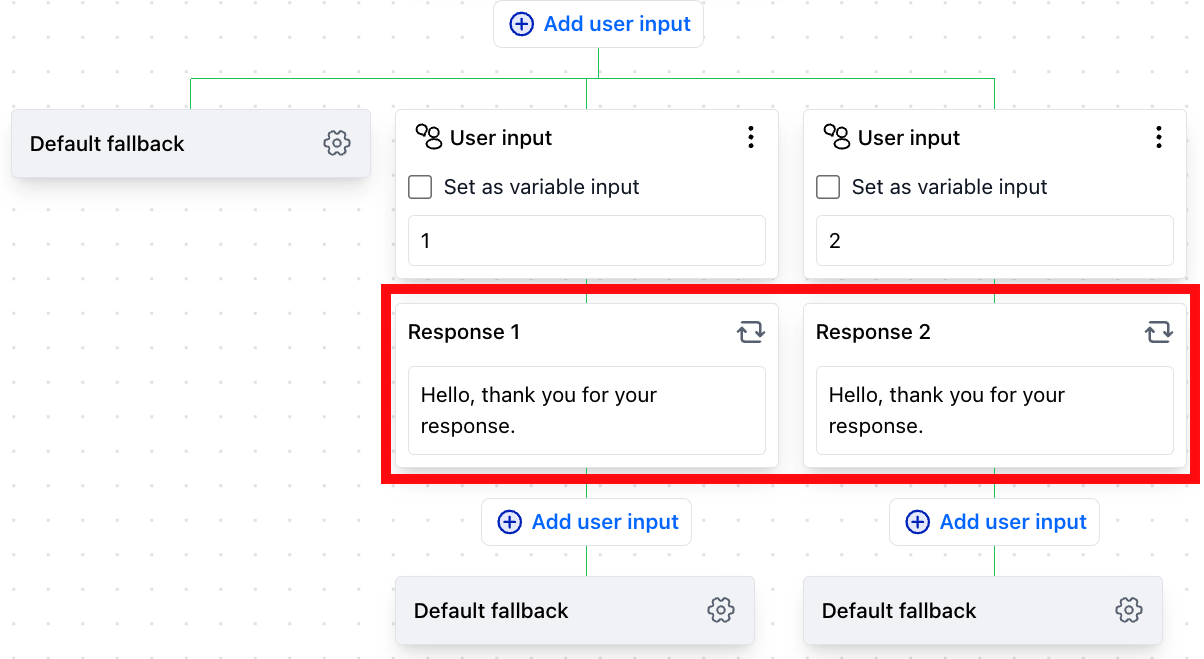Click the top Add user input button

[x=598, y=24]
